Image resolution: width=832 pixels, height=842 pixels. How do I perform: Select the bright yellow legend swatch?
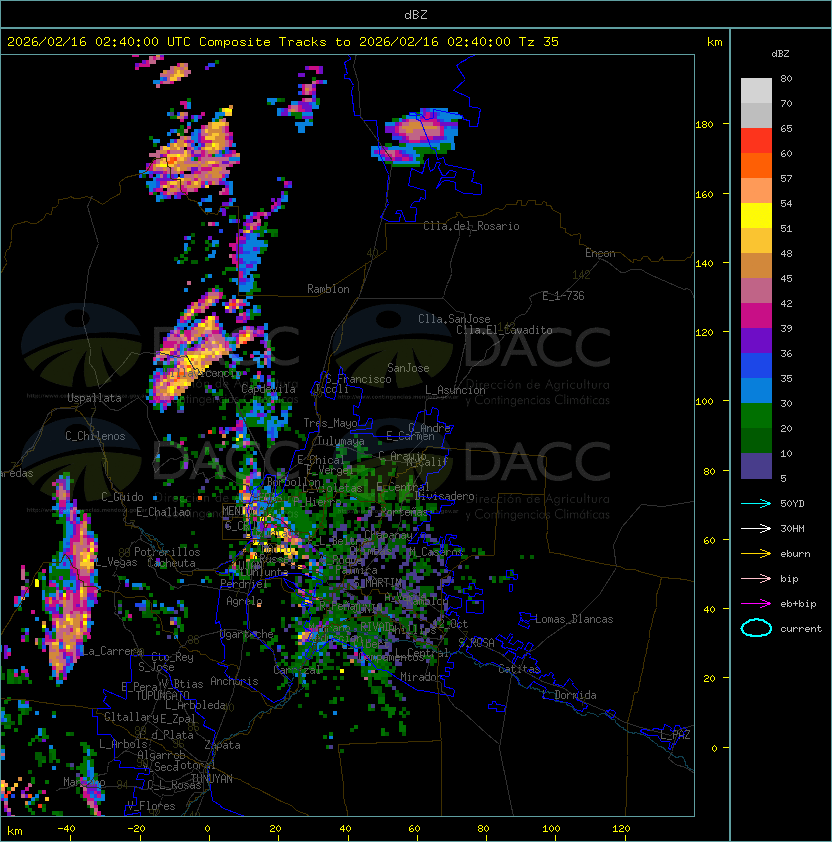(756, 216)
